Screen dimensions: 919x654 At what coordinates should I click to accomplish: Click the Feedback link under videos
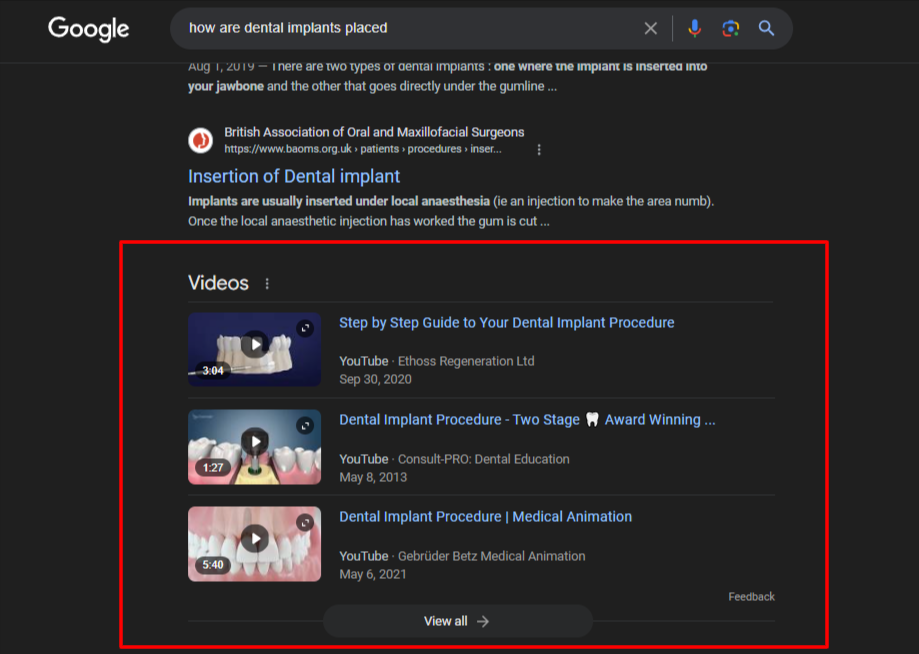751,597
